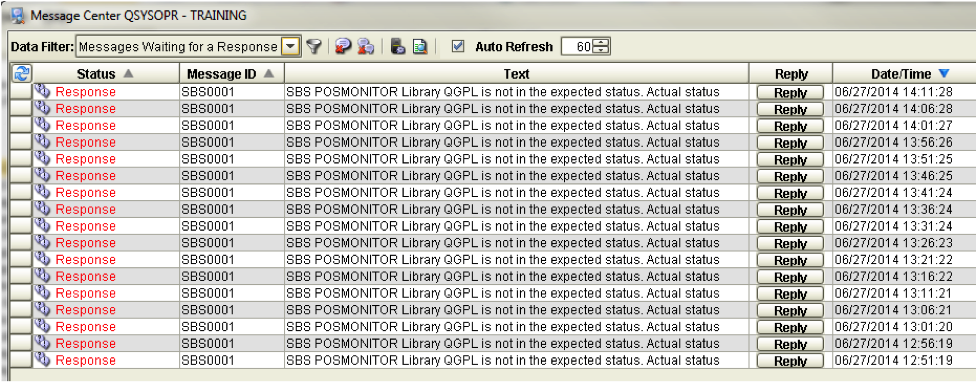This screenshot has height=383, width=977.
Task: Select the row box for the 14:01:27 message
Action: click(x=22, y=125)
